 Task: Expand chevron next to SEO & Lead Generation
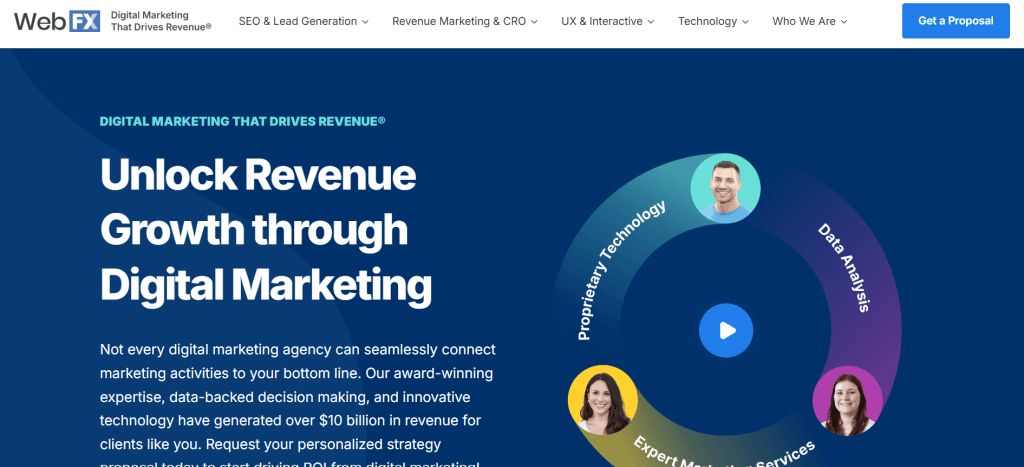click(365, 22)
